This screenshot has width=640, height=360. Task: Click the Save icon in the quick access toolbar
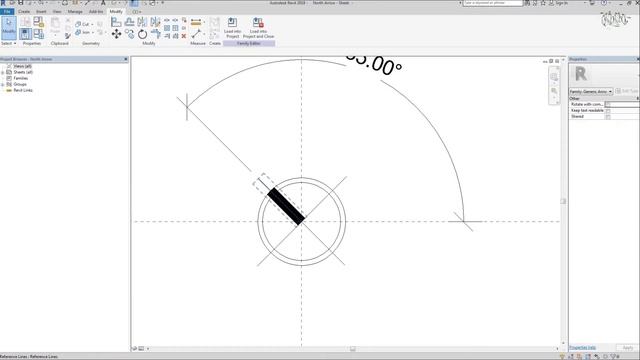(21, 3)
